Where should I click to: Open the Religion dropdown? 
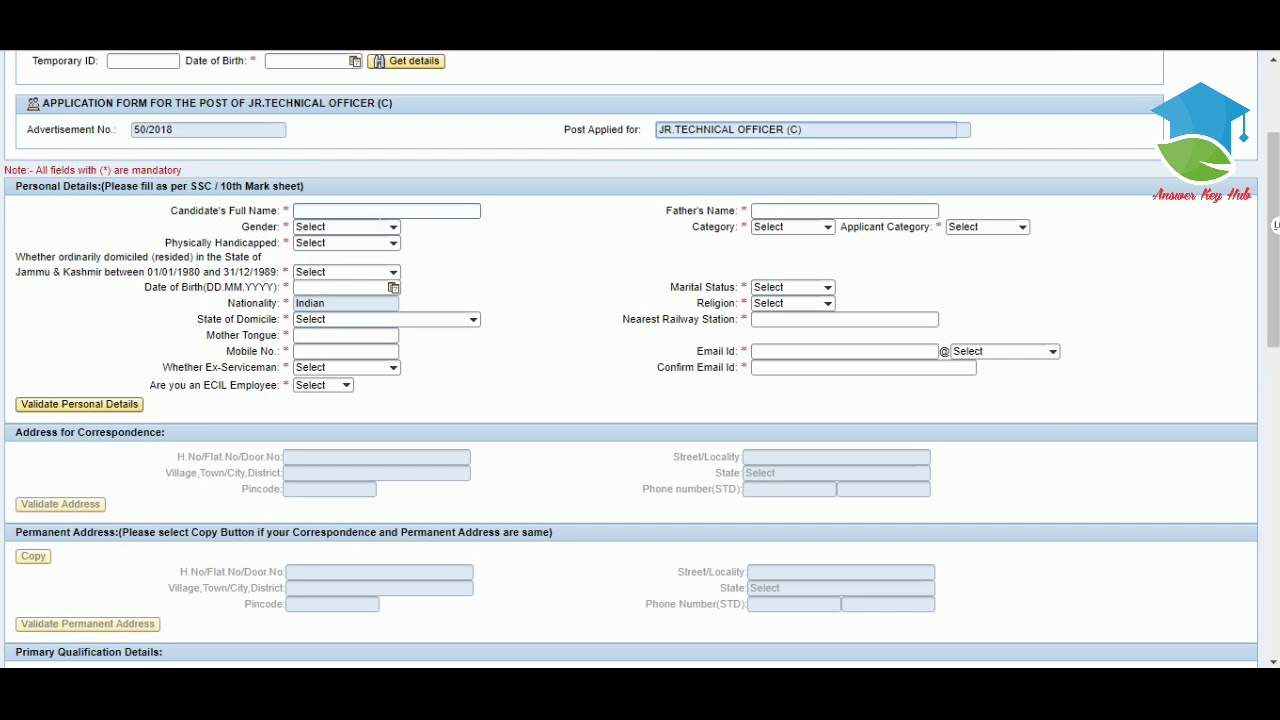[x=792, y=304]
